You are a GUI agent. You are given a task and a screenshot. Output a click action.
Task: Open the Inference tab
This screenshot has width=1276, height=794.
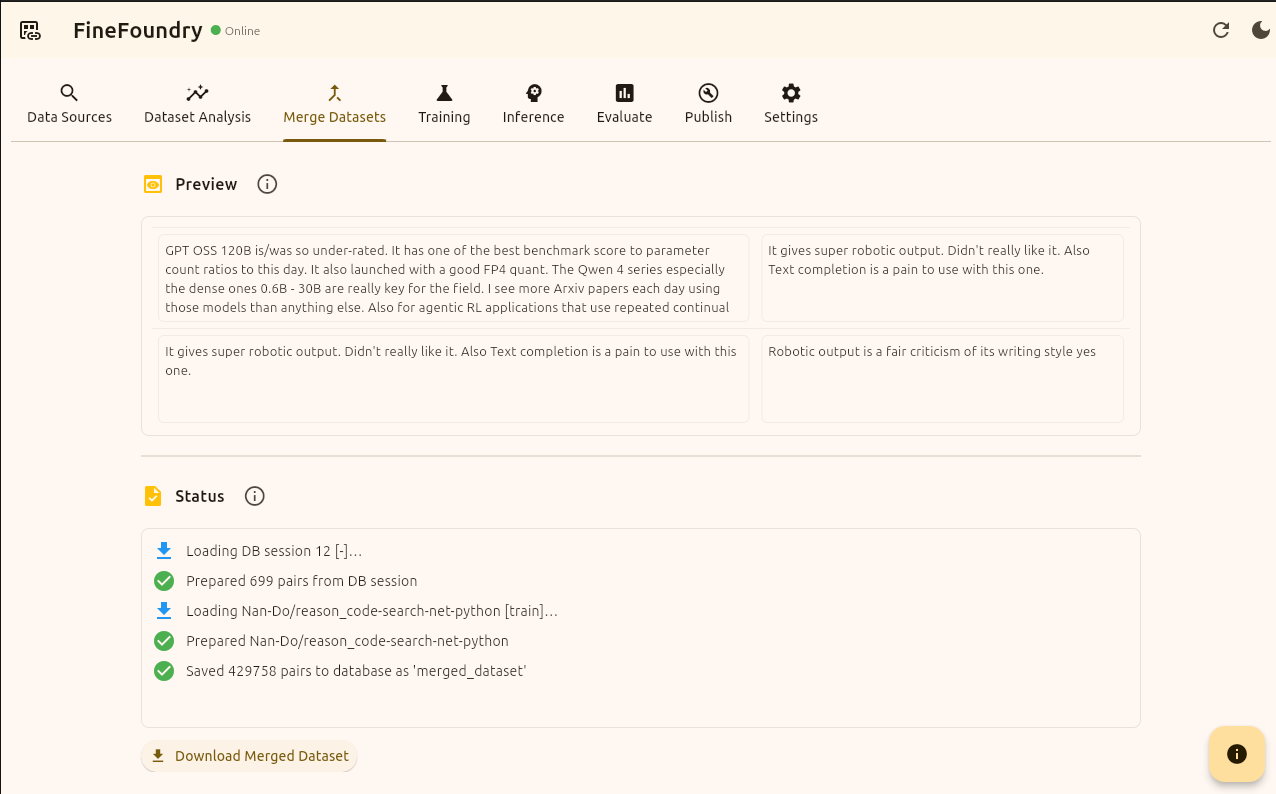tap(533, 104)
